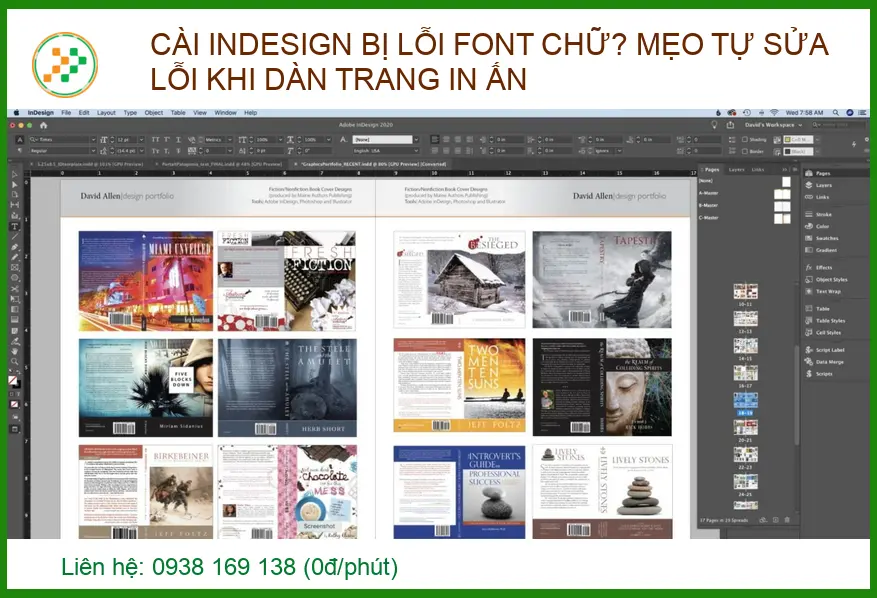Switch to PortaitPatagonia document tab
This screenshot has width=877, height=598.
pyautogui.click(x=221, y=164)
